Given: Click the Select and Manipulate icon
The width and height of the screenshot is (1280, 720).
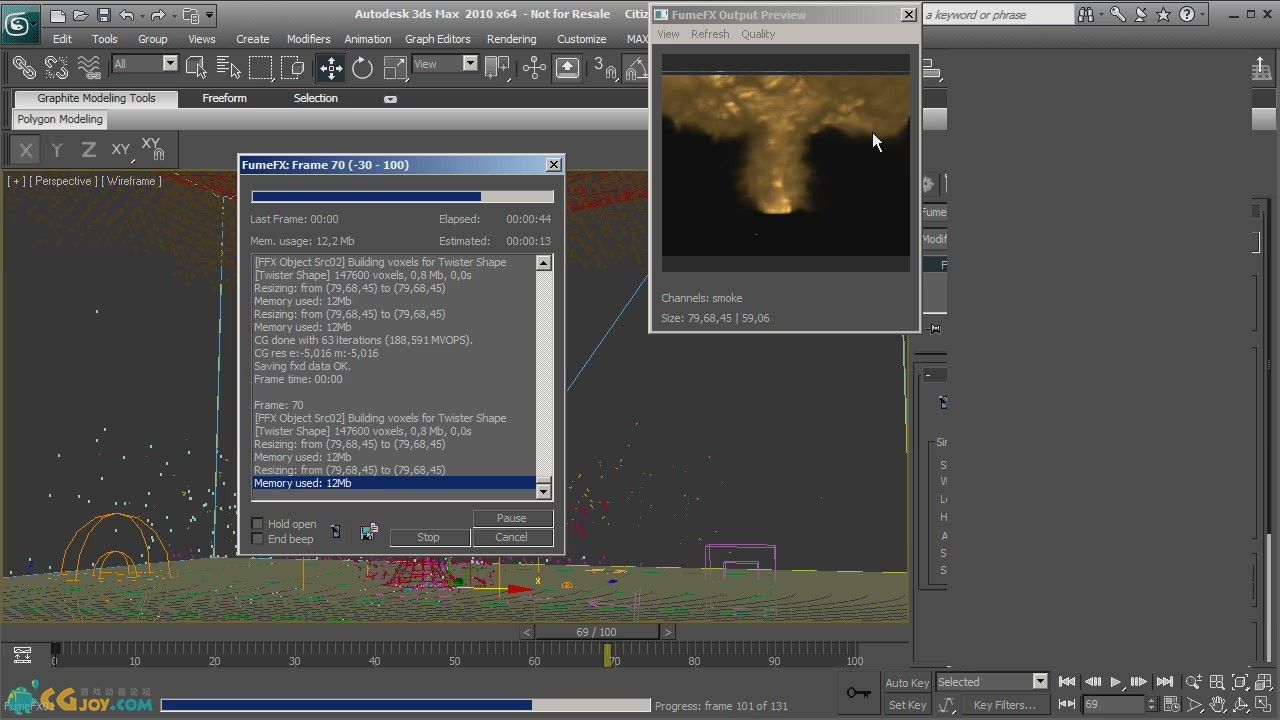Looking at the screenshot, I should [534, 67].
